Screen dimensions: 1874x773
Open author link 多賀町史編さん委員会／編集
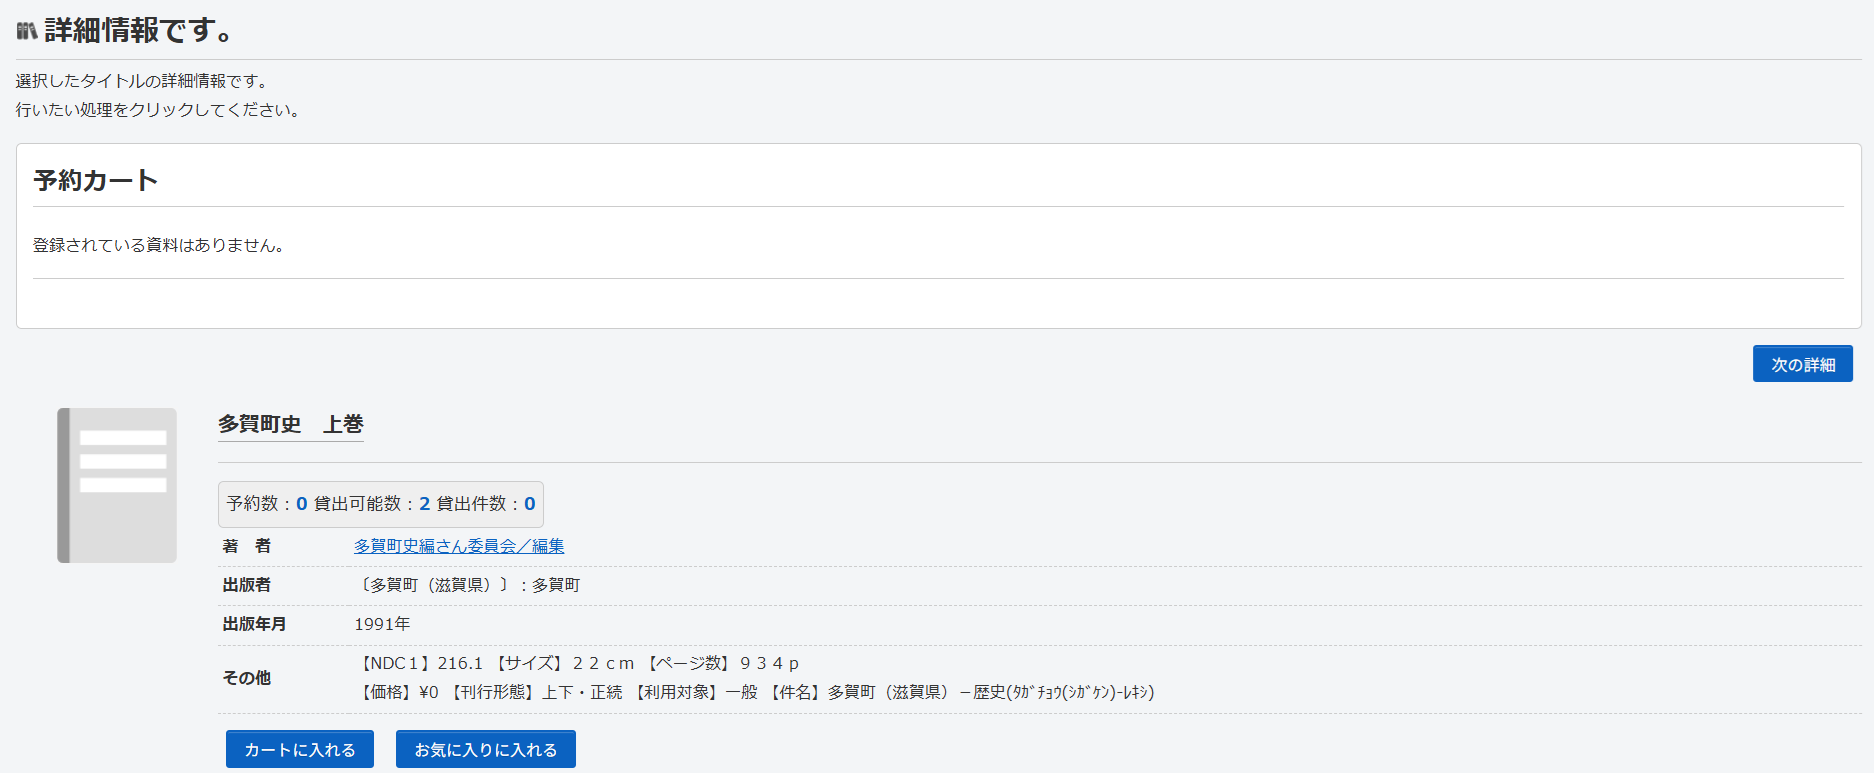[x=459, y=546]
